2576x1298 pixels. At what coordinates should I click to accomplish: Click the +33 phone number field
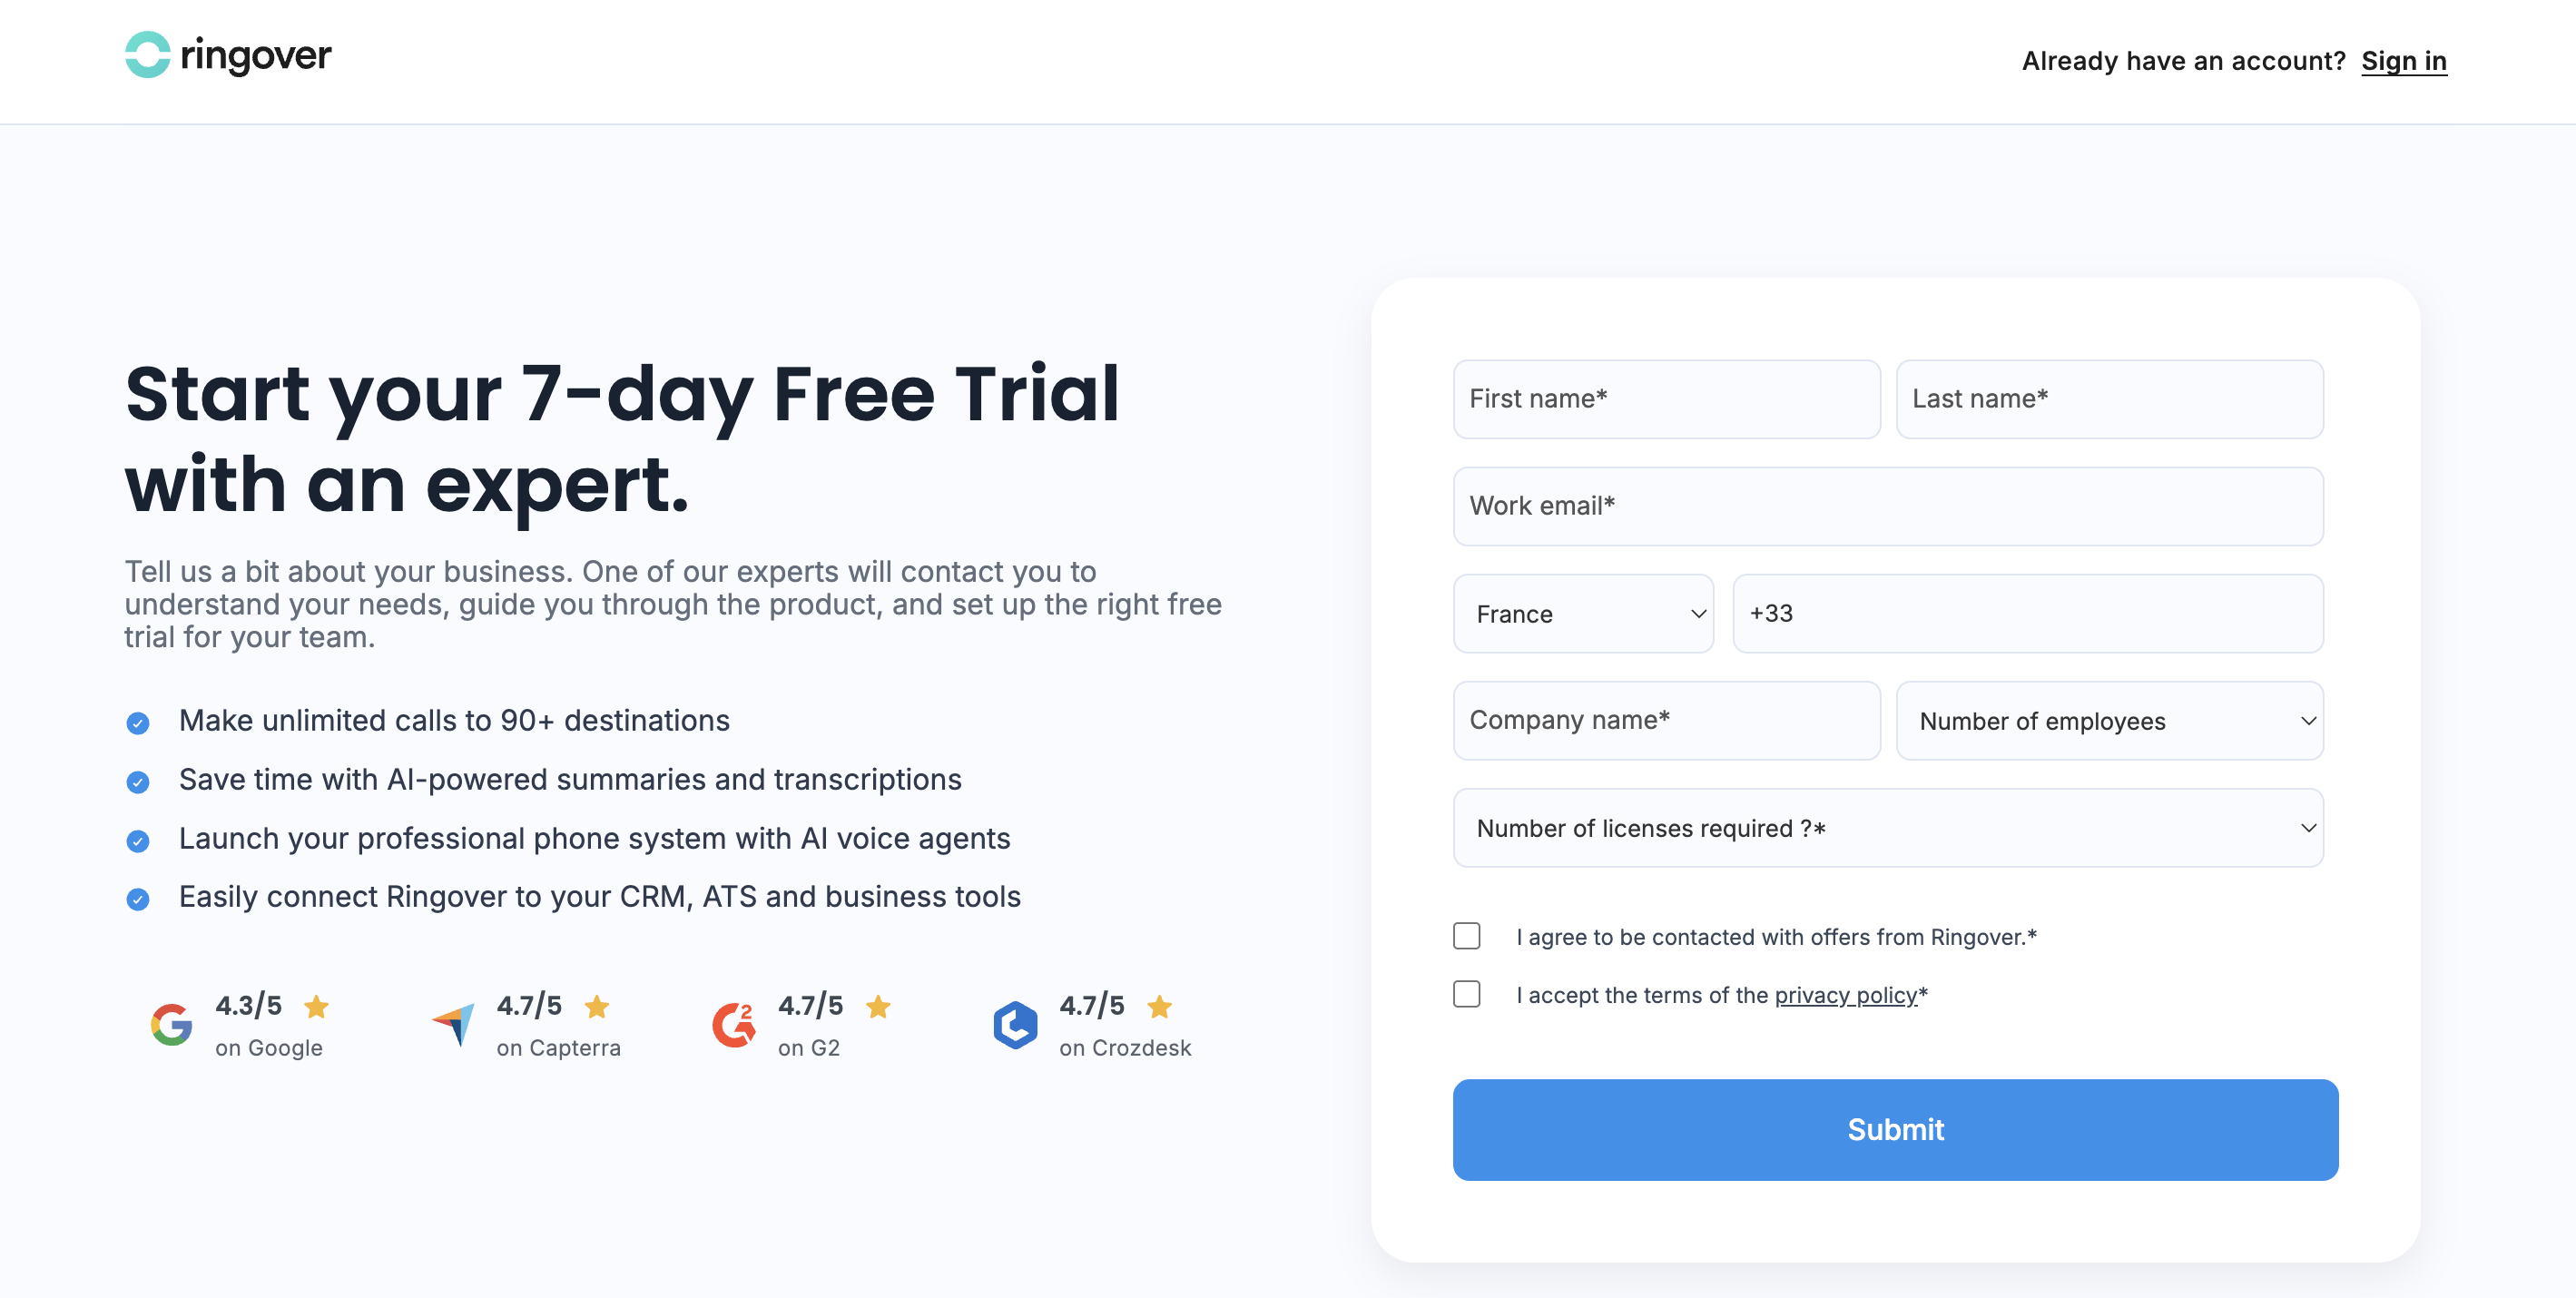pyautogui.click(x=2027, y=614)
